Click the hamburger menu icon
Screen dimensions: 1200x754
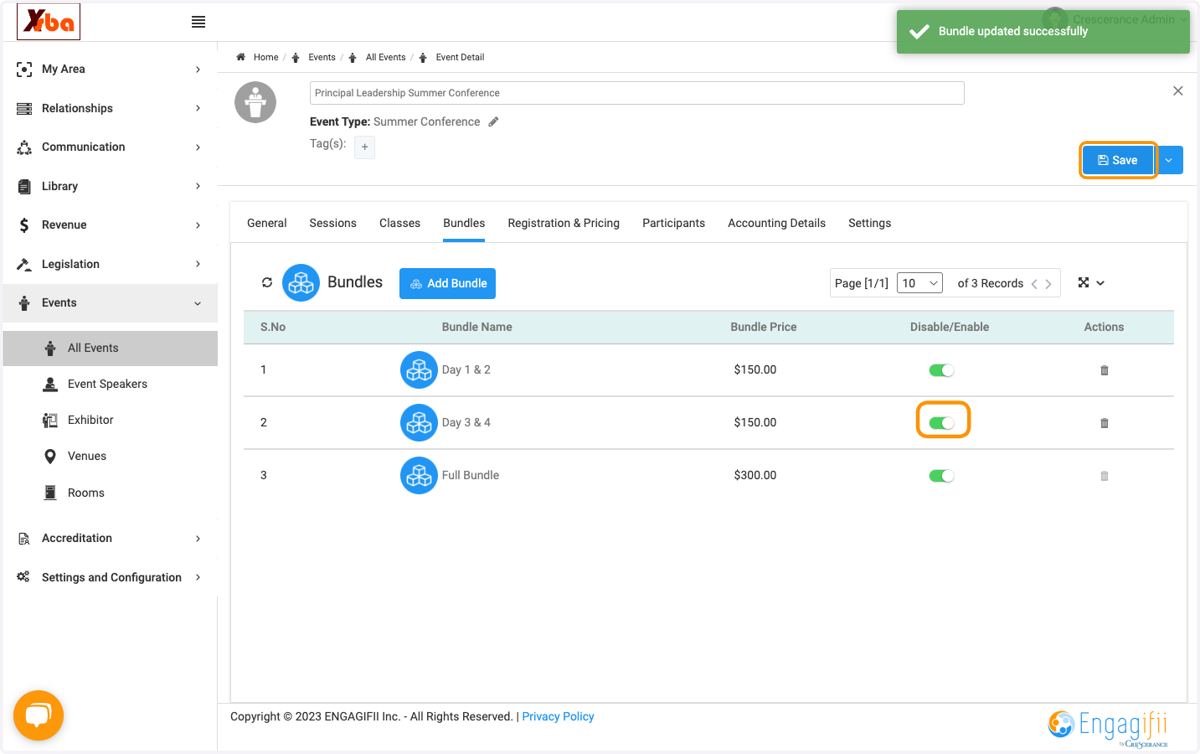coord(198,22)
